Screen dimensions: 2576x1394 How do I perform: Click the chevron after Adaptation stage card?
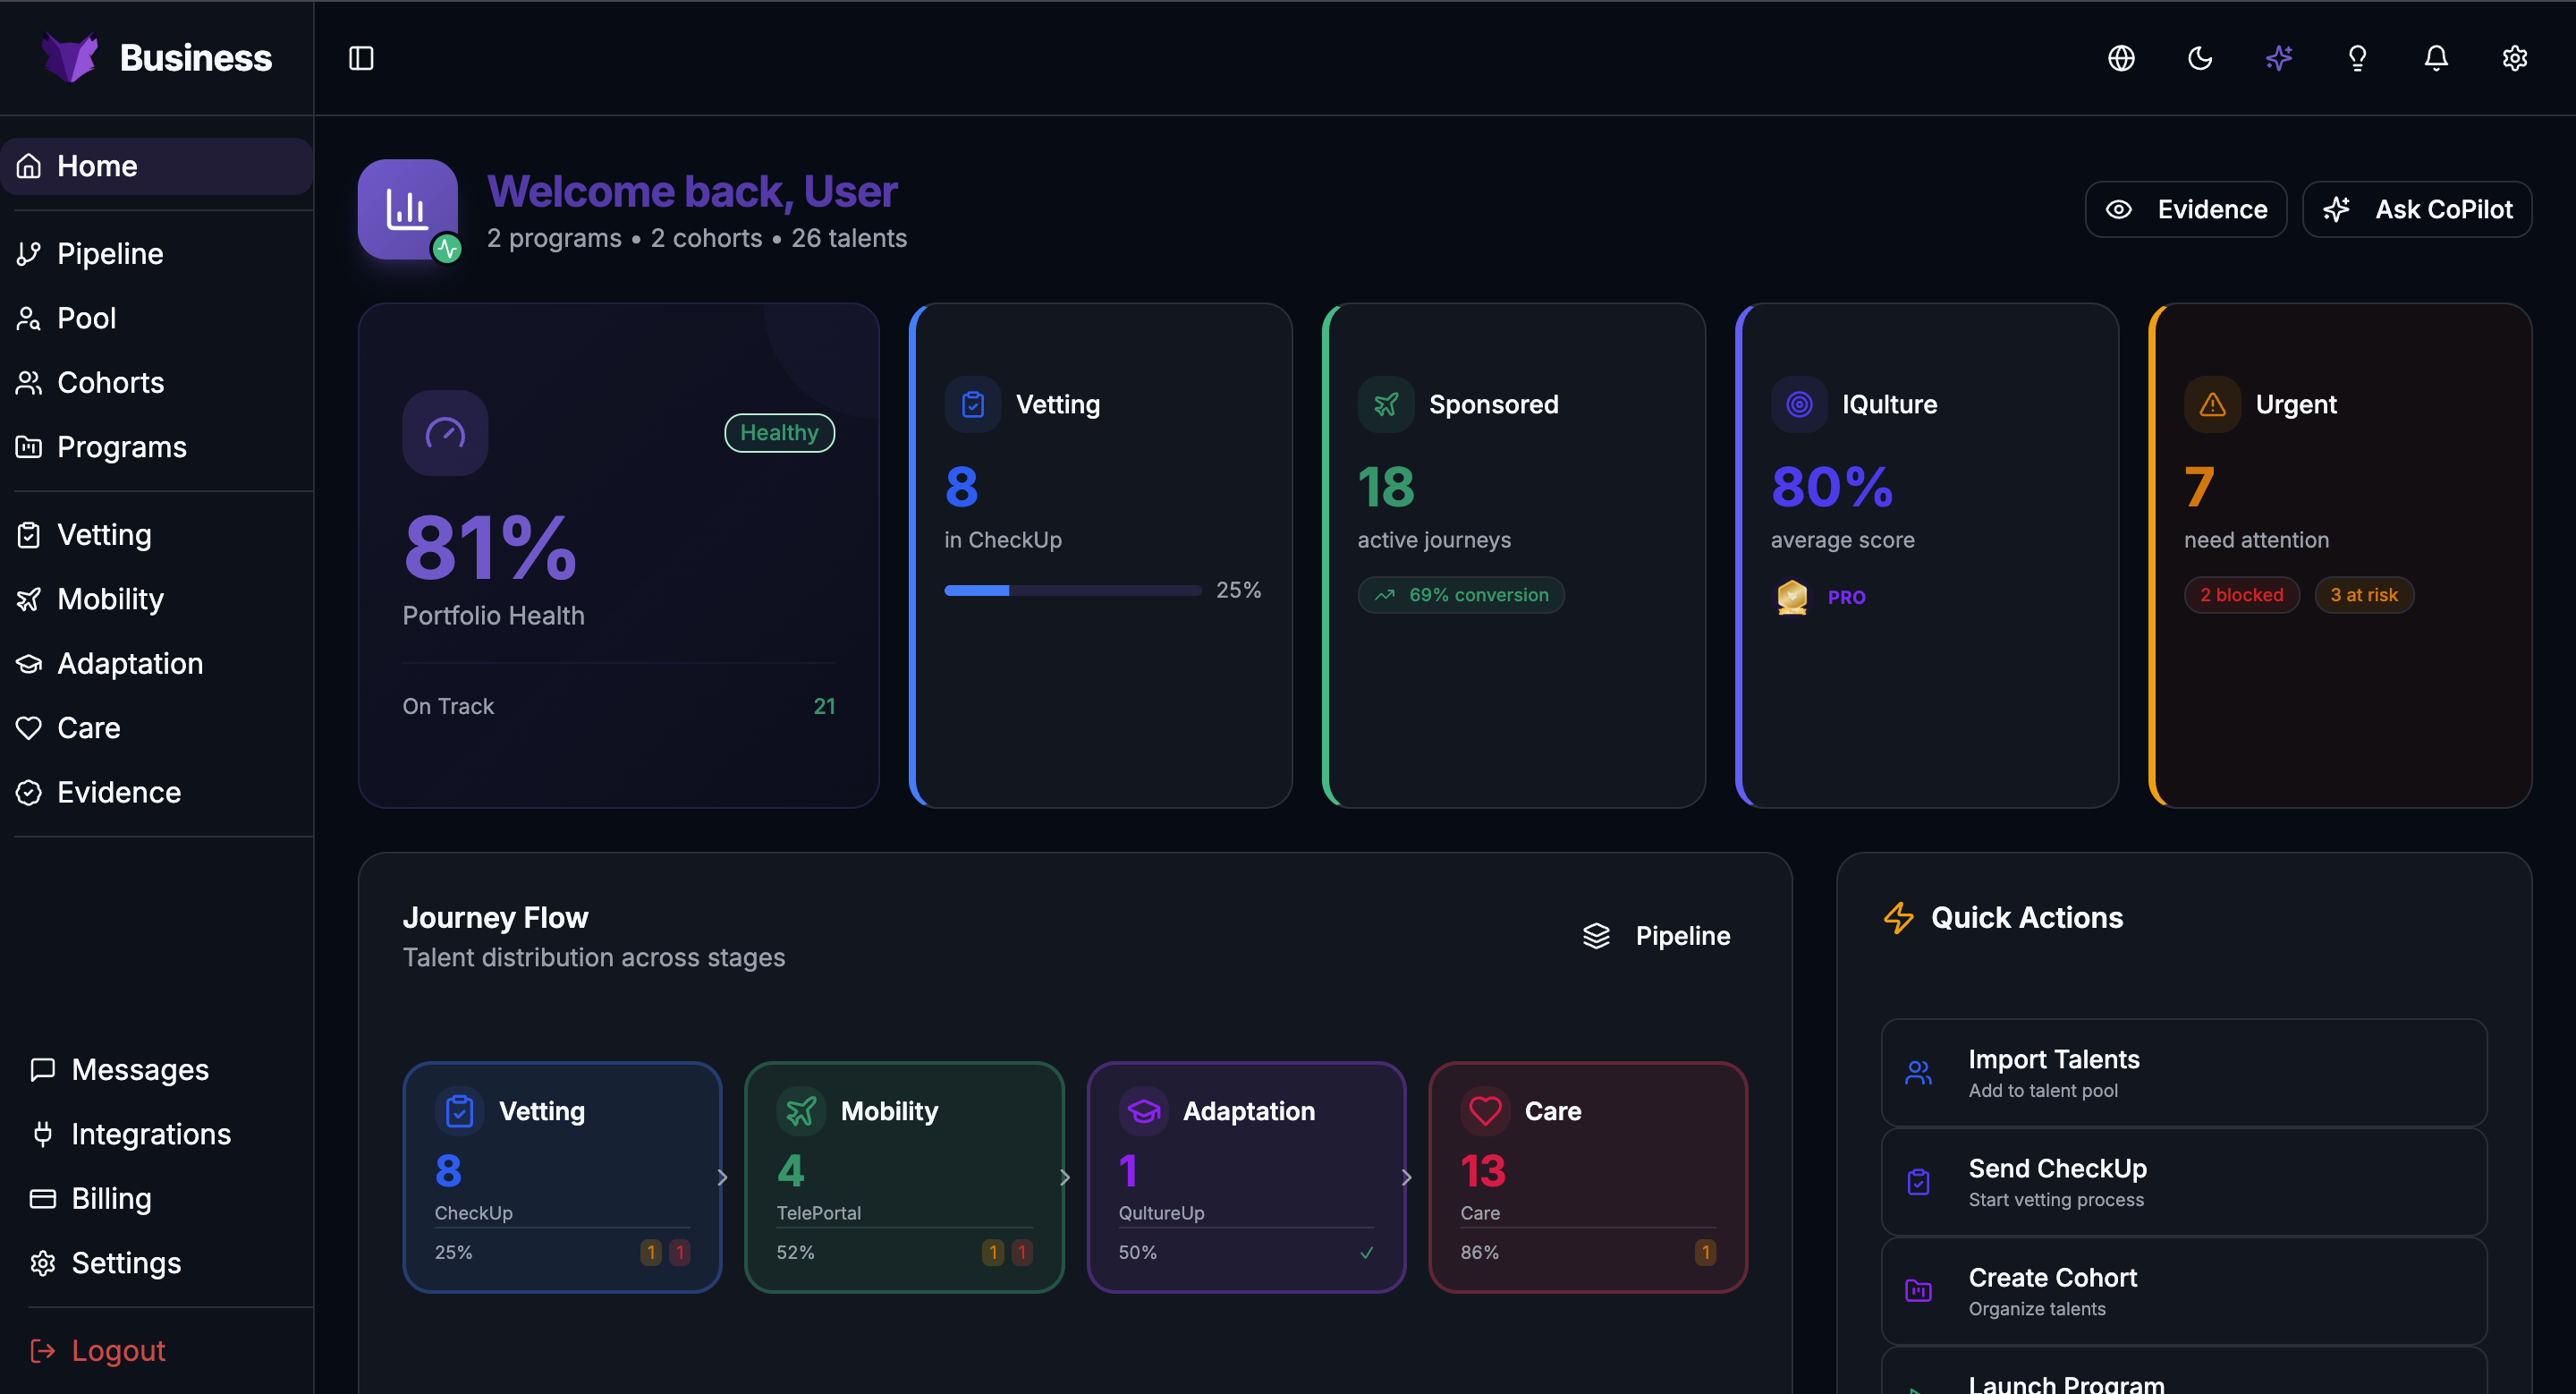(1407, 1177)
